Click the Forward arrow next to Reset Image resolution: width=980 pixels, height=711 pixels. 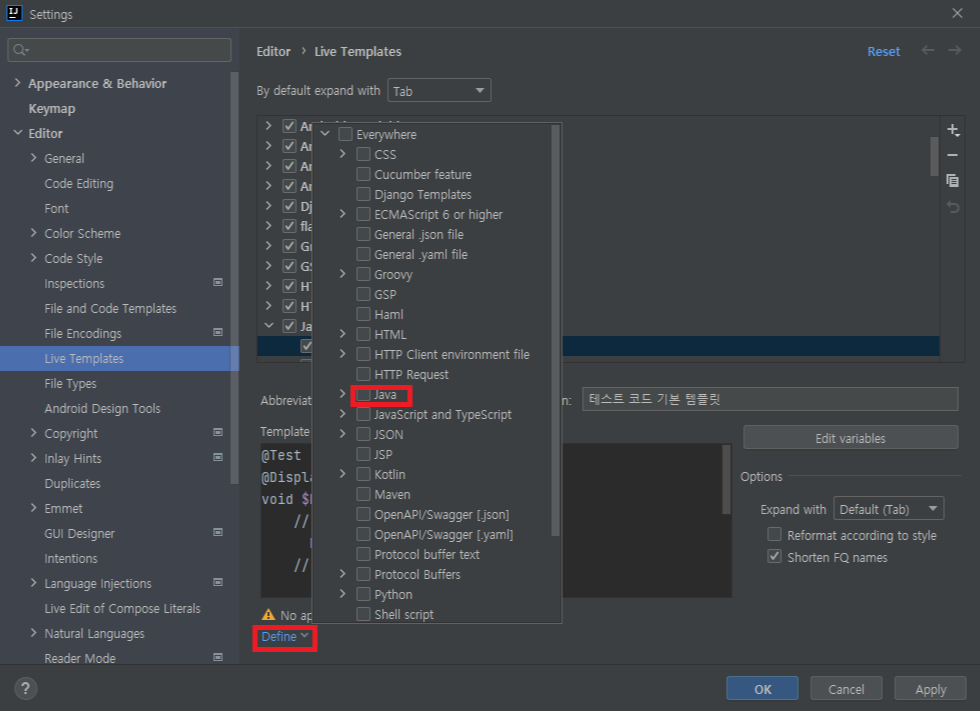[954, 50]
